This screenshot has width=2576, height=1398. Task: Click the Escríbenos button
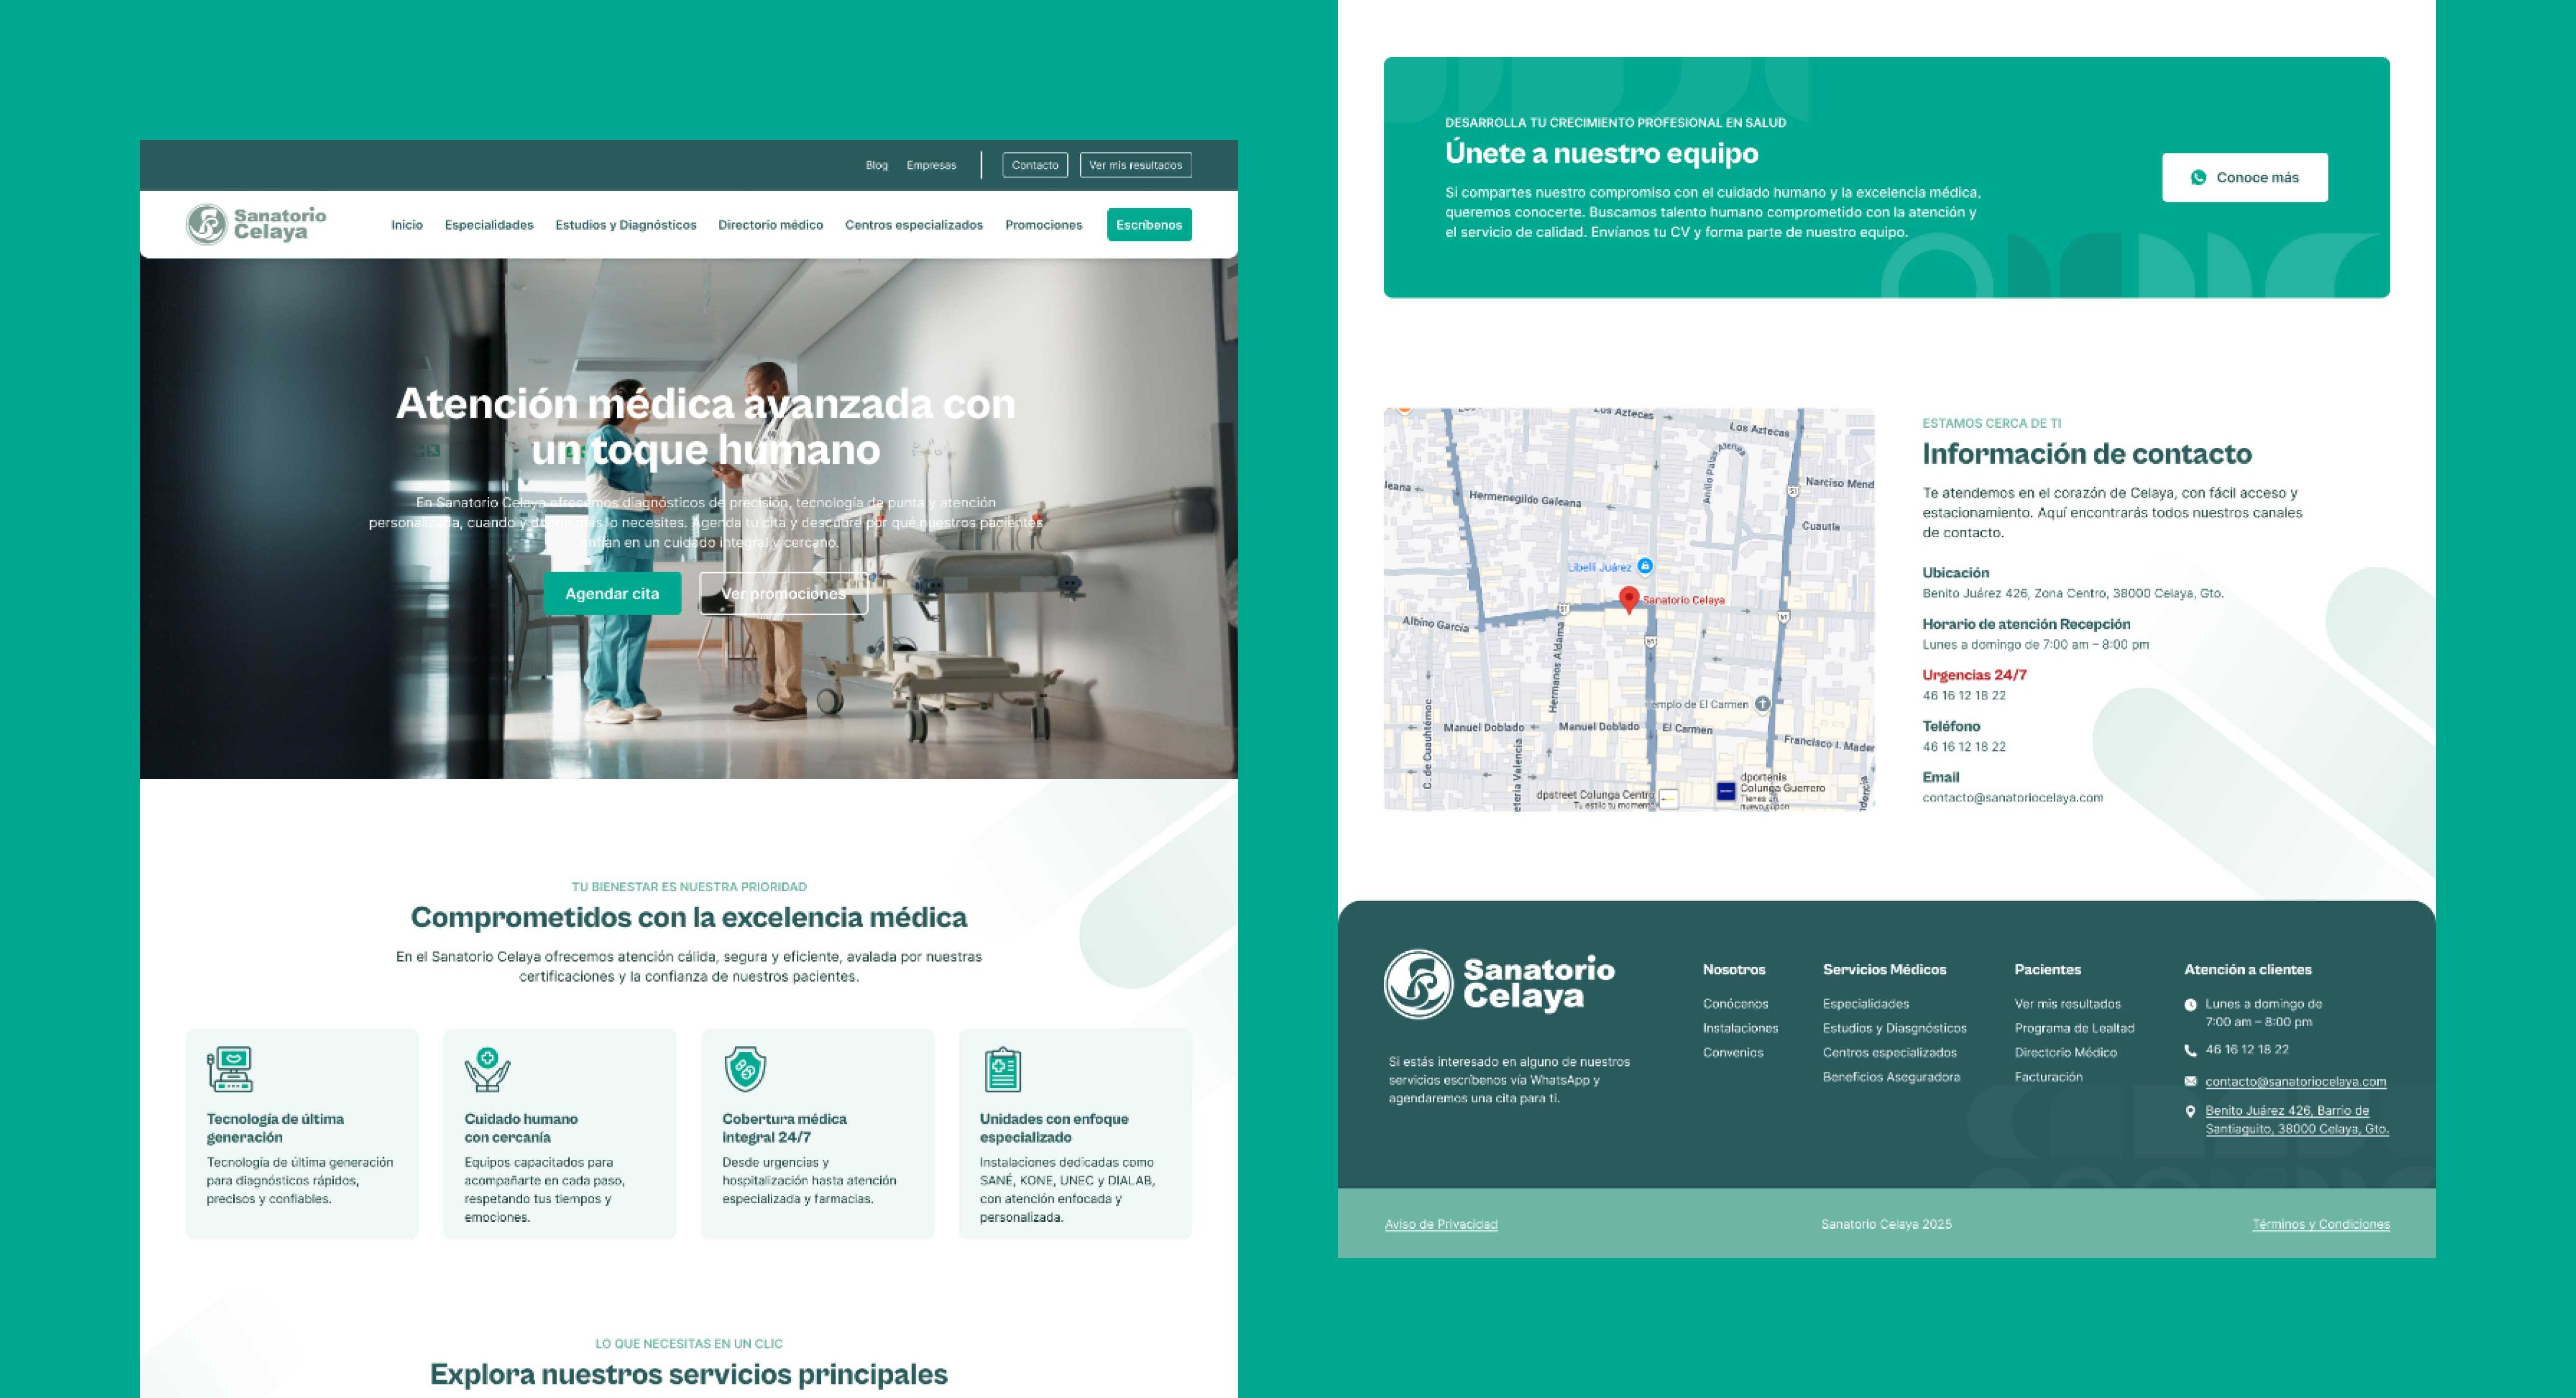click(1149, 225)
